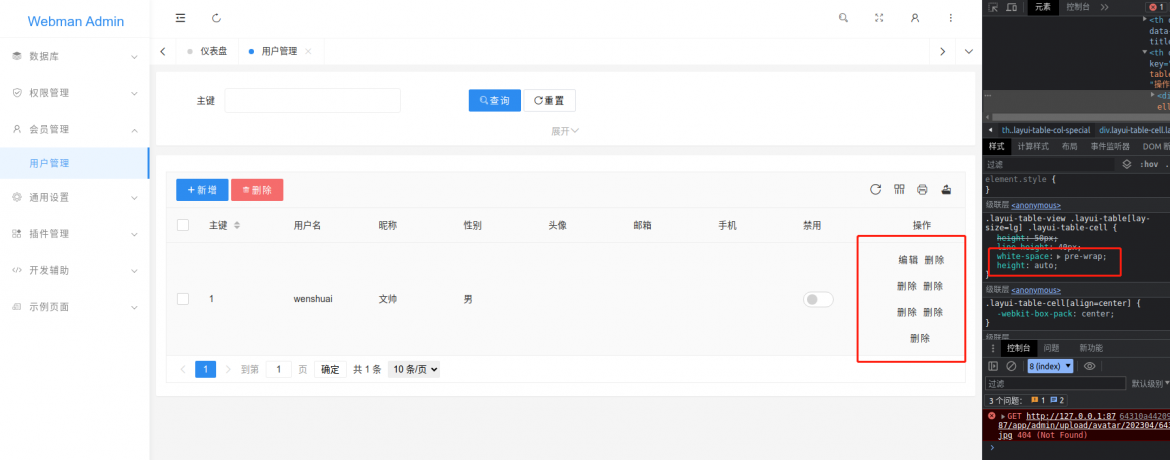Expand the 数据库 sidebar menu
The height and width of the screenshot is (460, 1170).
[75, 56]
